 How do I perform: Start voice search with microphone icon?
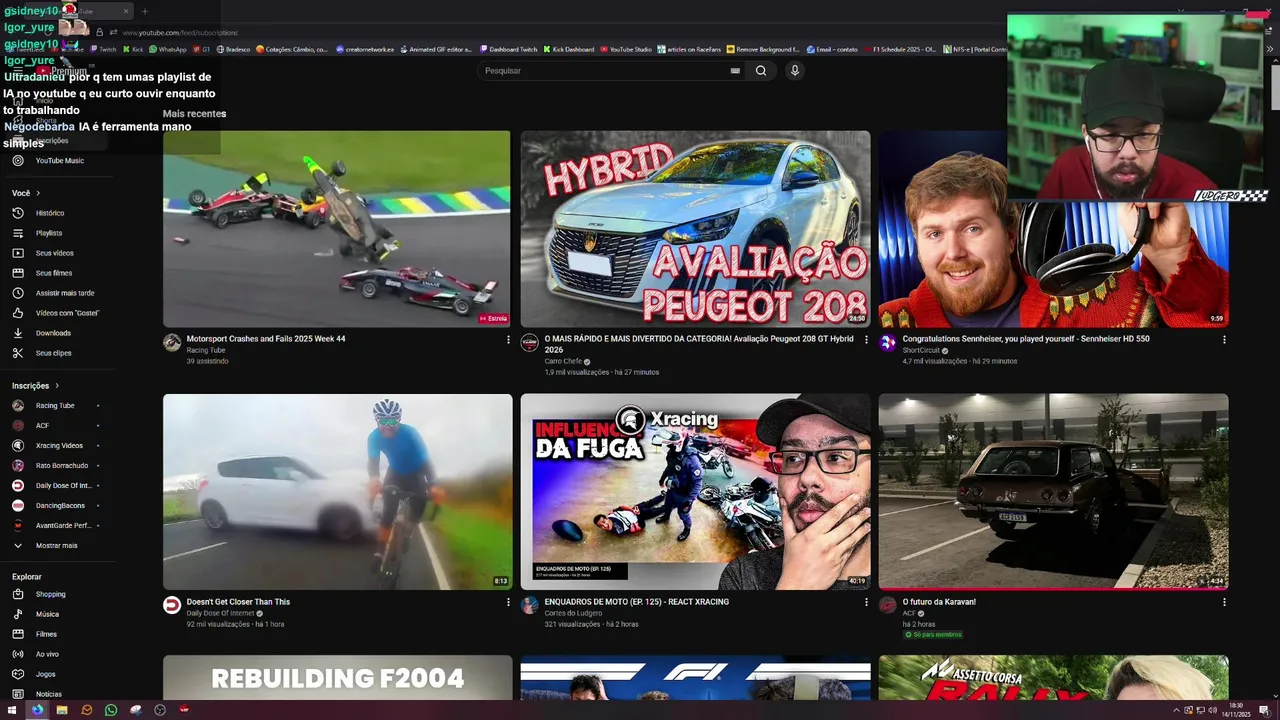pyautogui.click(x=795, y=71)
